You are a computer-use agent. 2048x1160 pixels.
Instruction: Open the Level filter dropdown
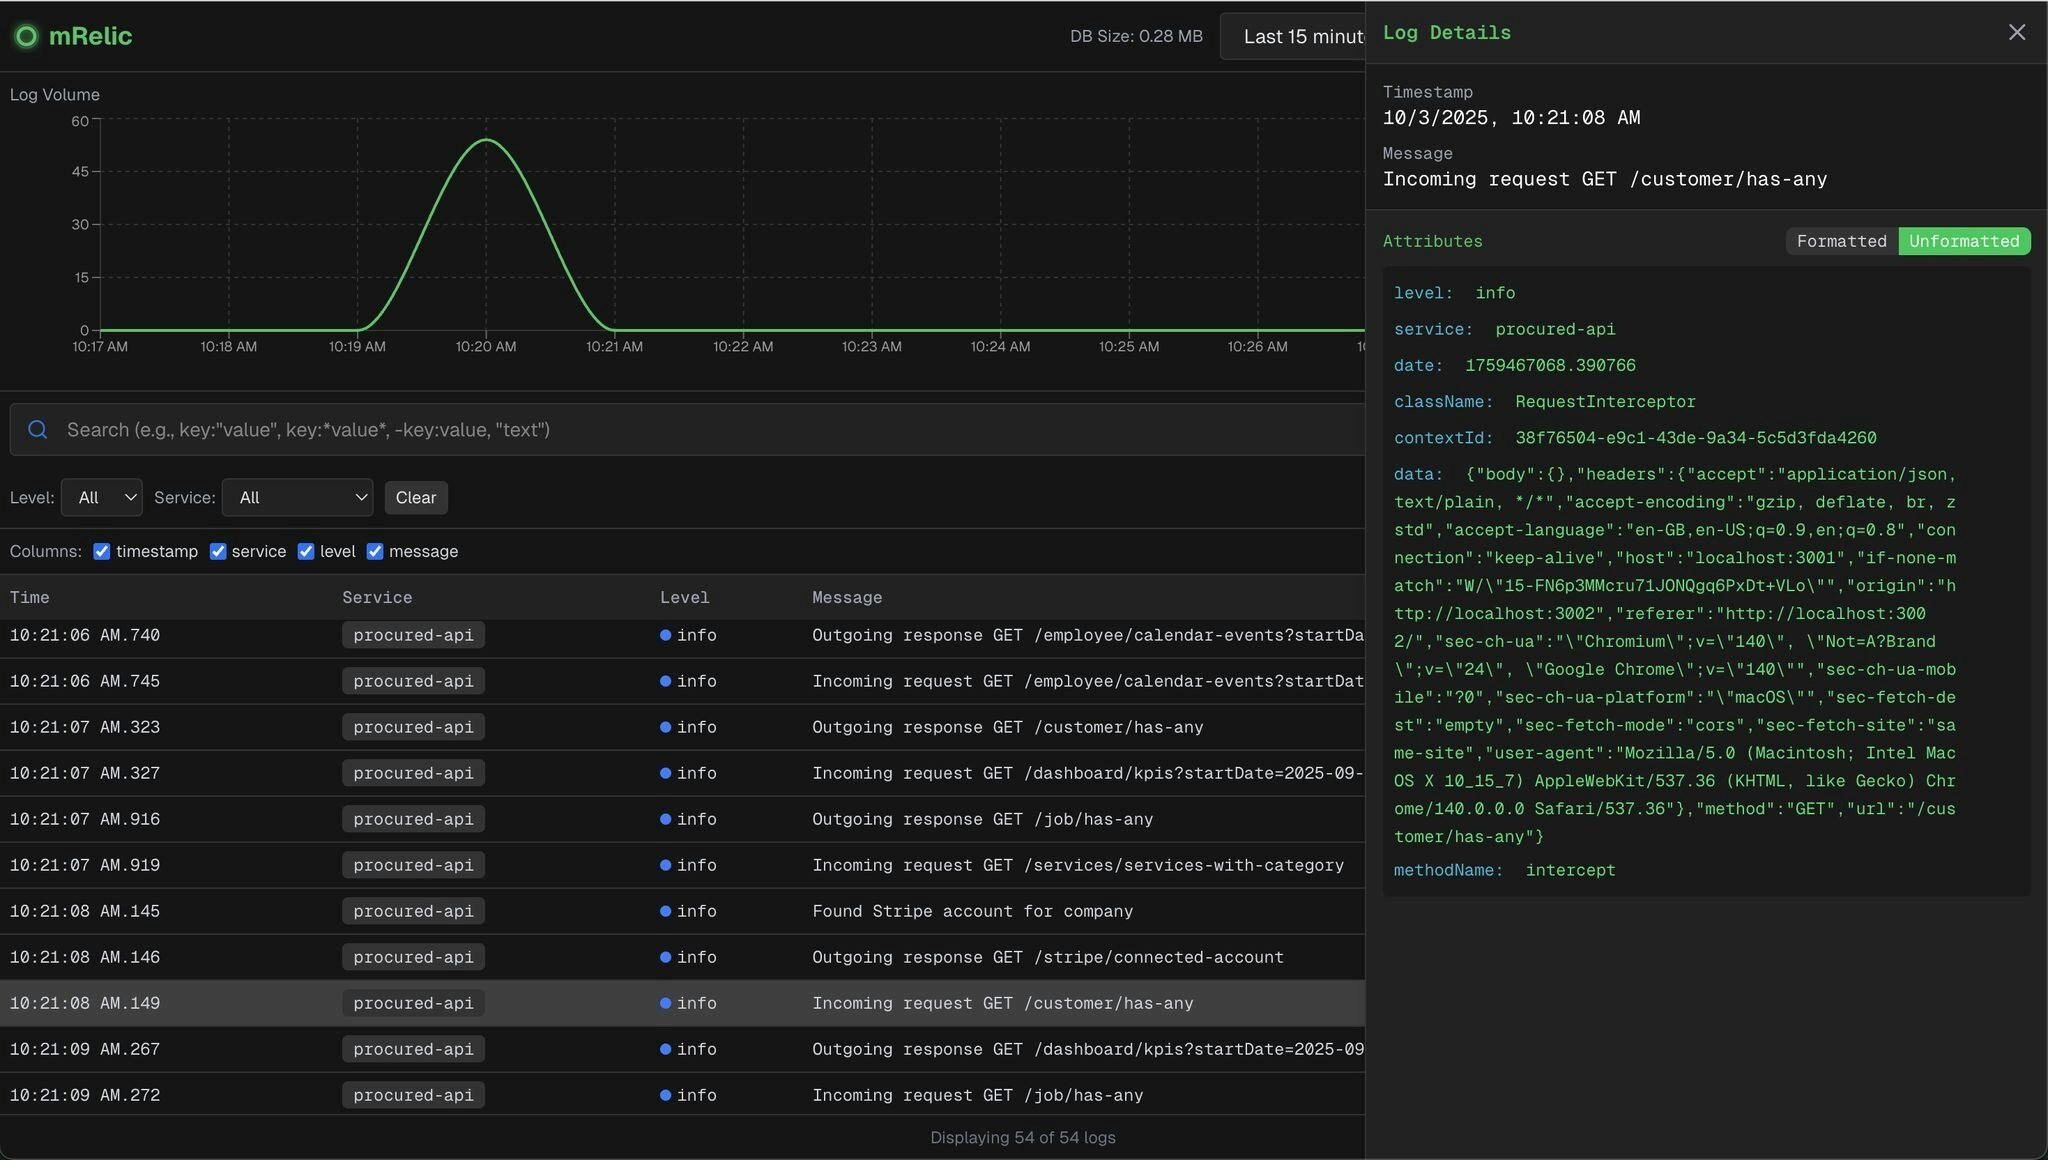click(x=102, y=498)
